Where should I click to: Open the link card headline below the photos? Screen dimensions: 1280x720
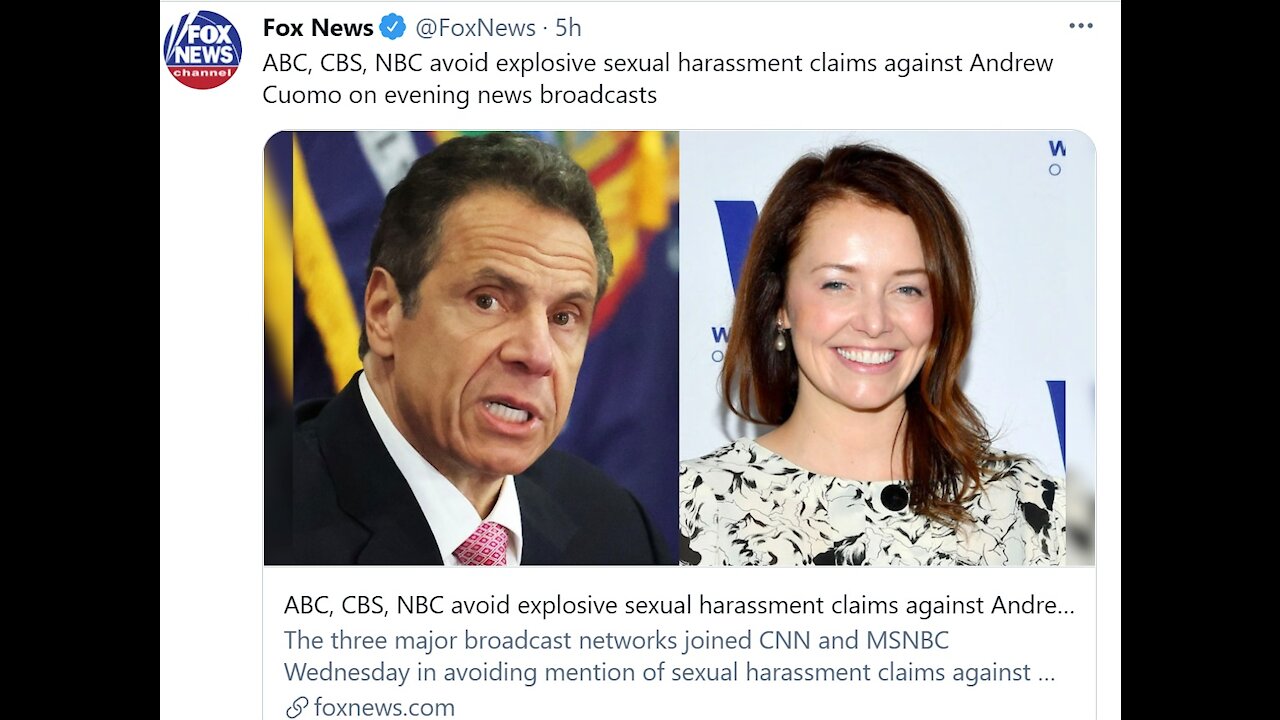[679, 604]
